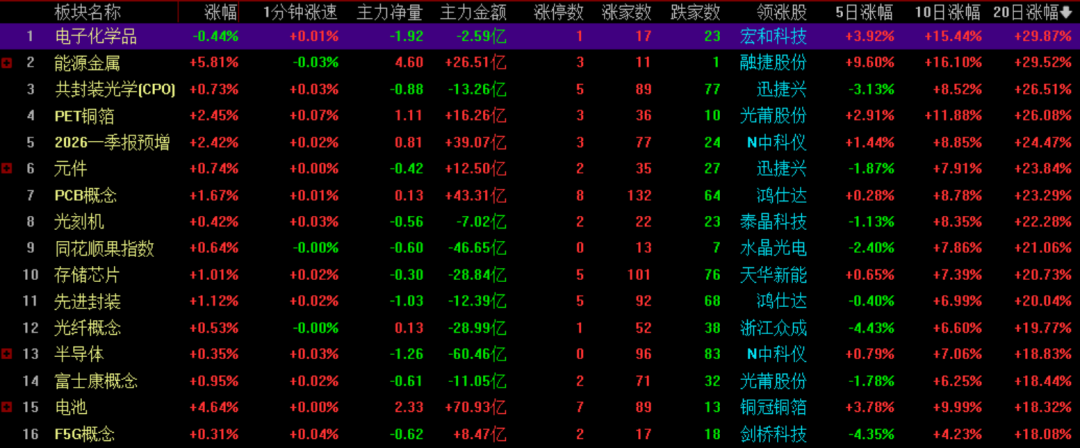
Task: Open leading stock 融捷股份
Action: pyautogui.click(x=773, y=63)
